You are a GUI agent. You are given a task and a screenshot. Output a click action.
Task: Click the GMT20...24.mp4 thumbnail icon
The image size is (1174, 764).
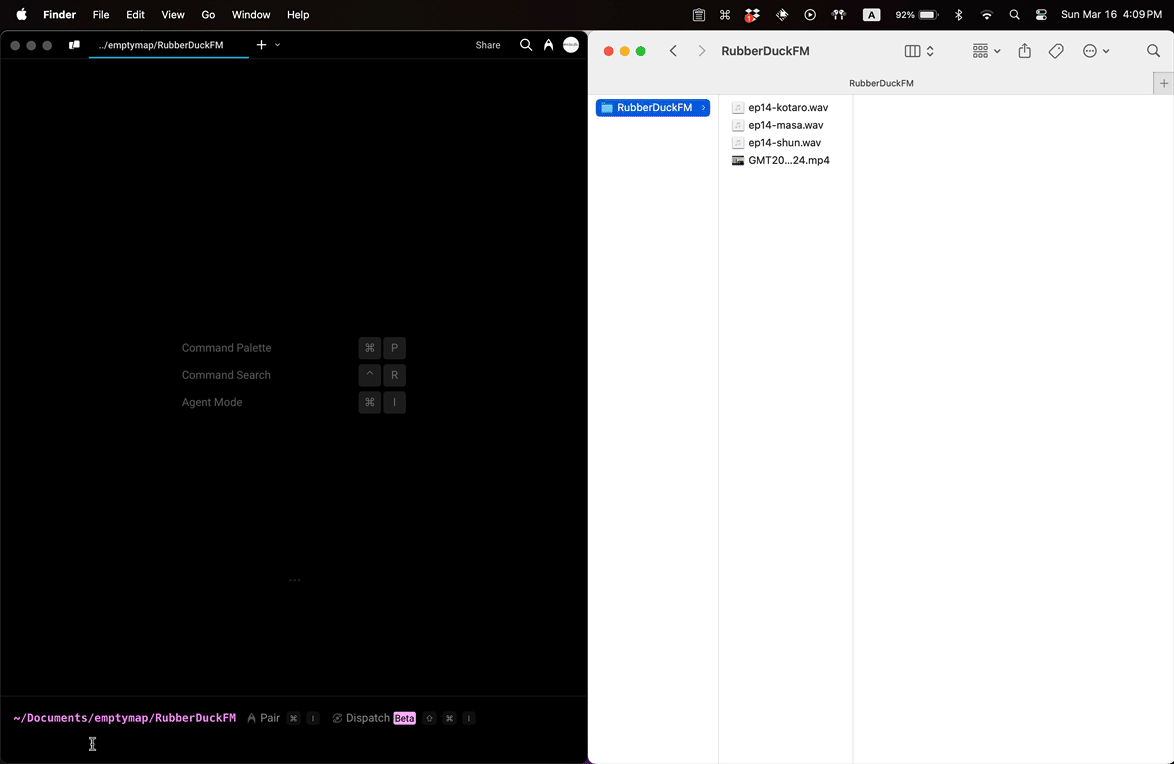point(738,160)
